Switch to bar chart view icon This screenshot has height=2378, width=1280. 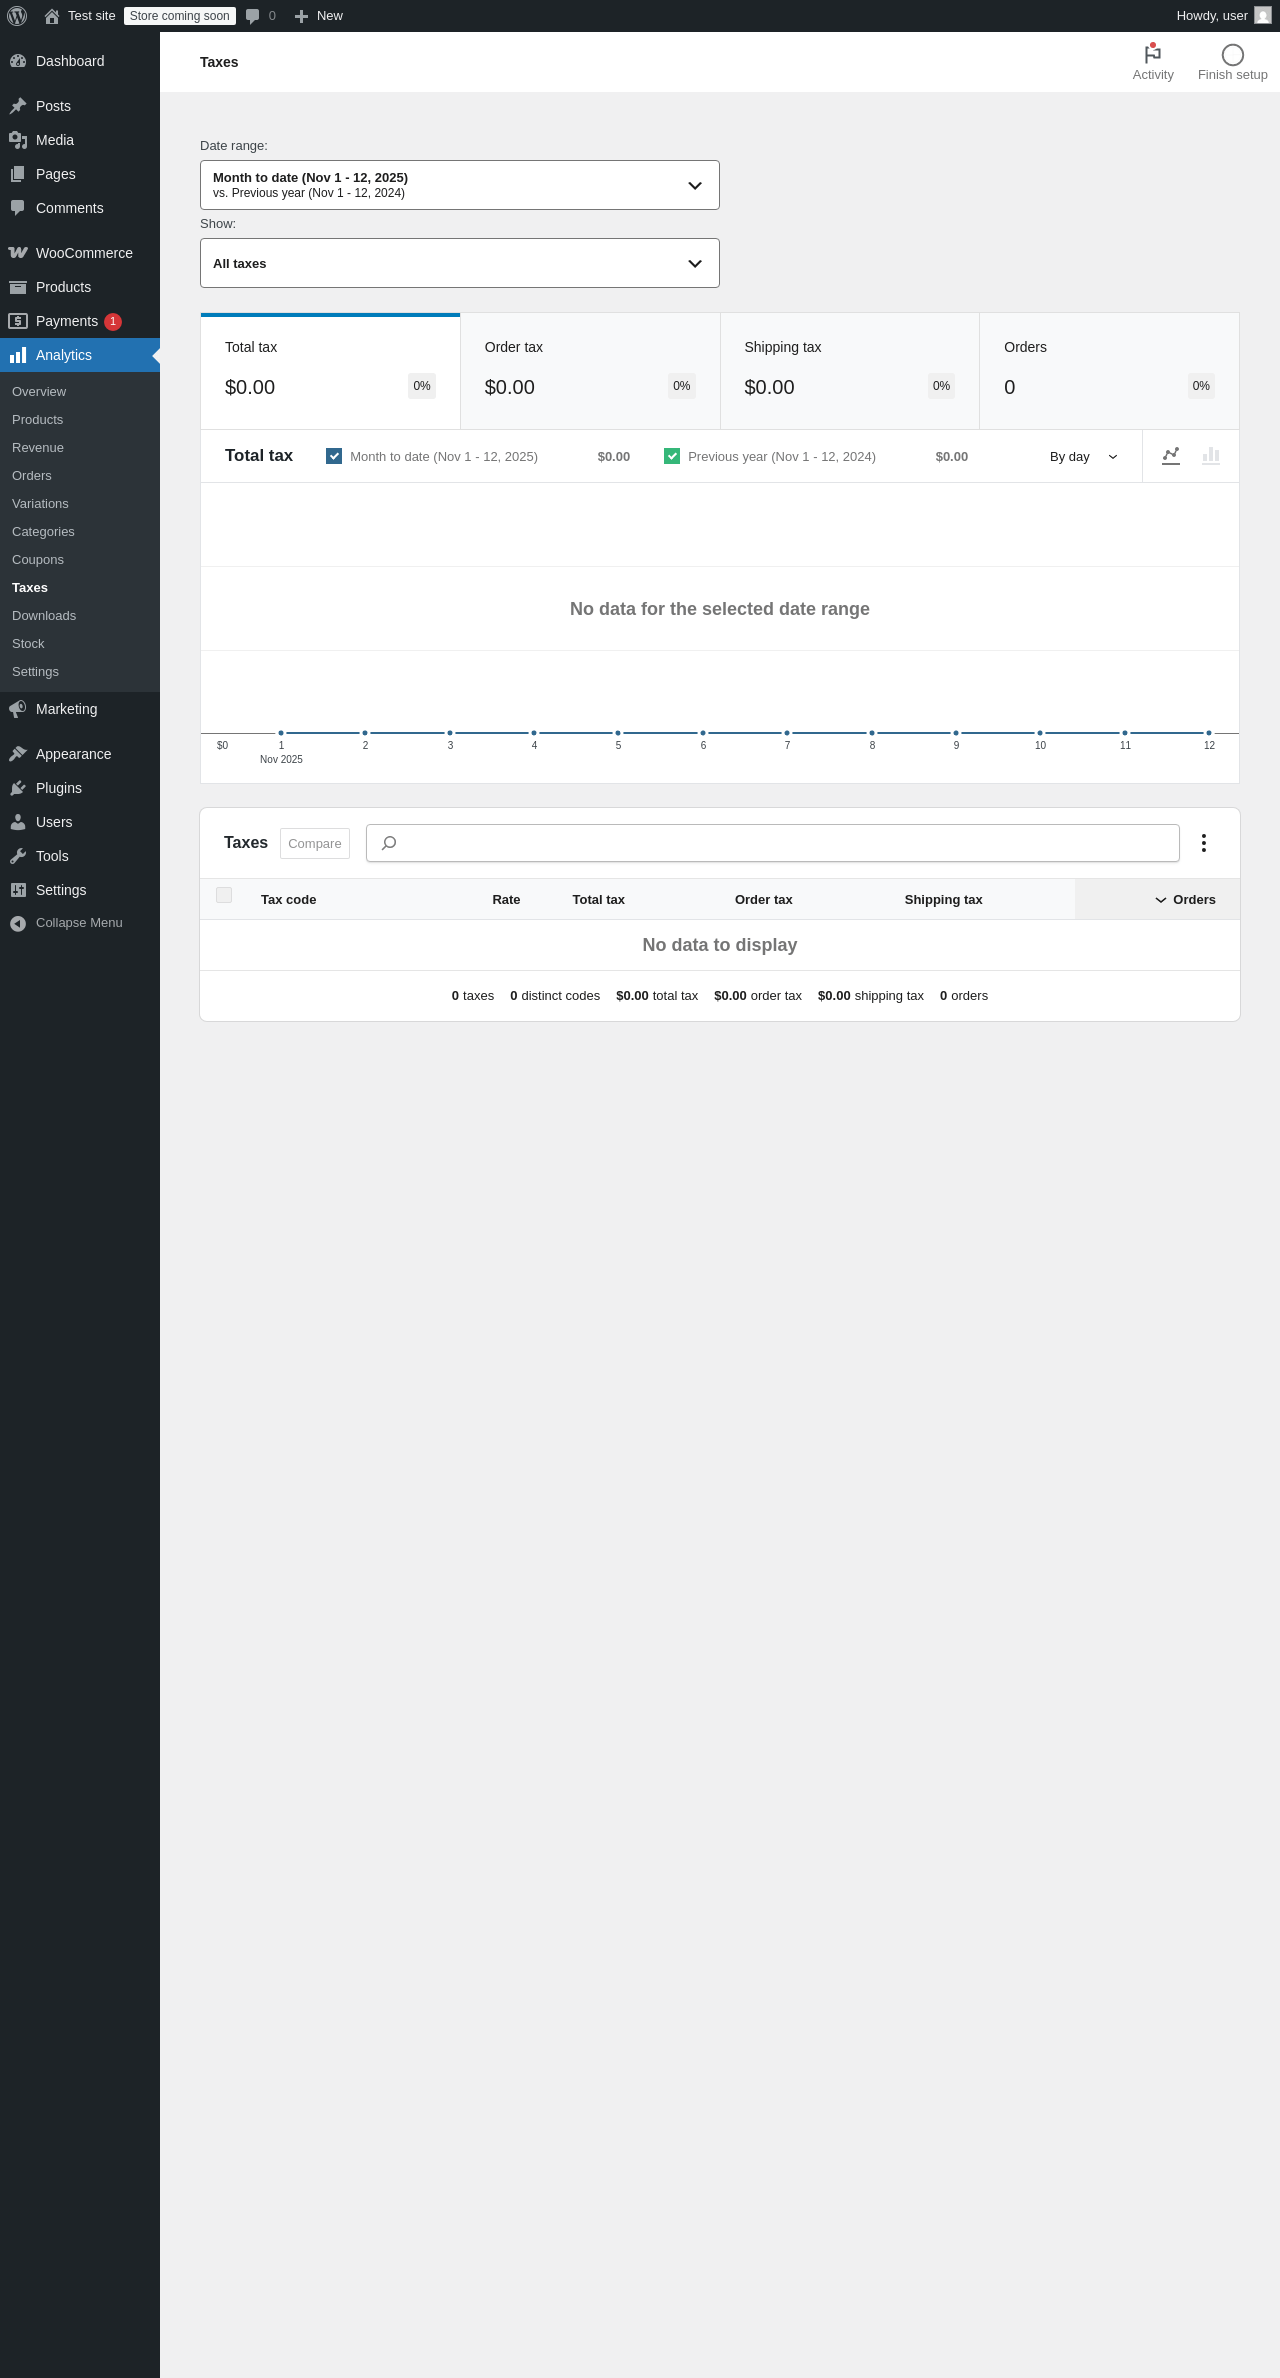point(1211,456)
